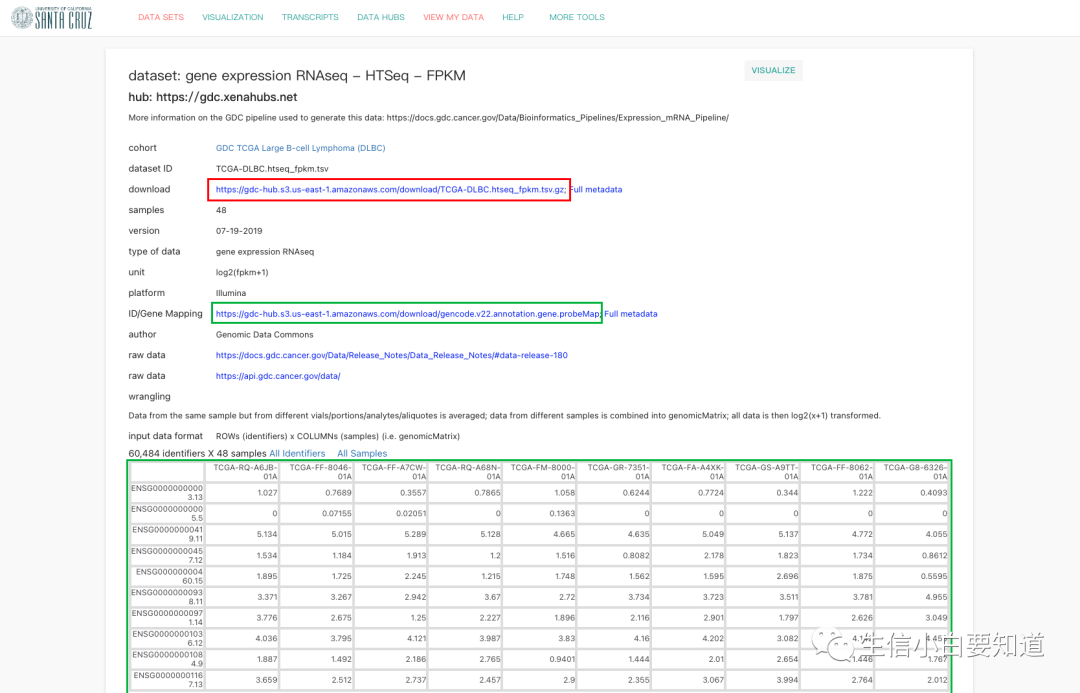Click the TCGA-RQ-A6JB-01A column header

pyautogui.click(x=242, y=472)
